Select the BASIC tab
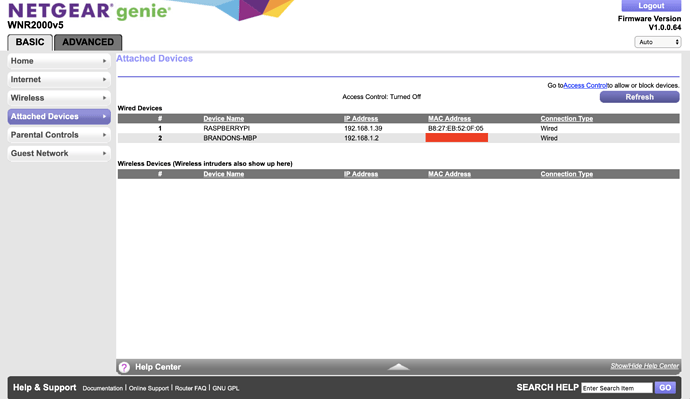This screenshot has width=690, height=399. pyautogui.click(x=30, y=42)
